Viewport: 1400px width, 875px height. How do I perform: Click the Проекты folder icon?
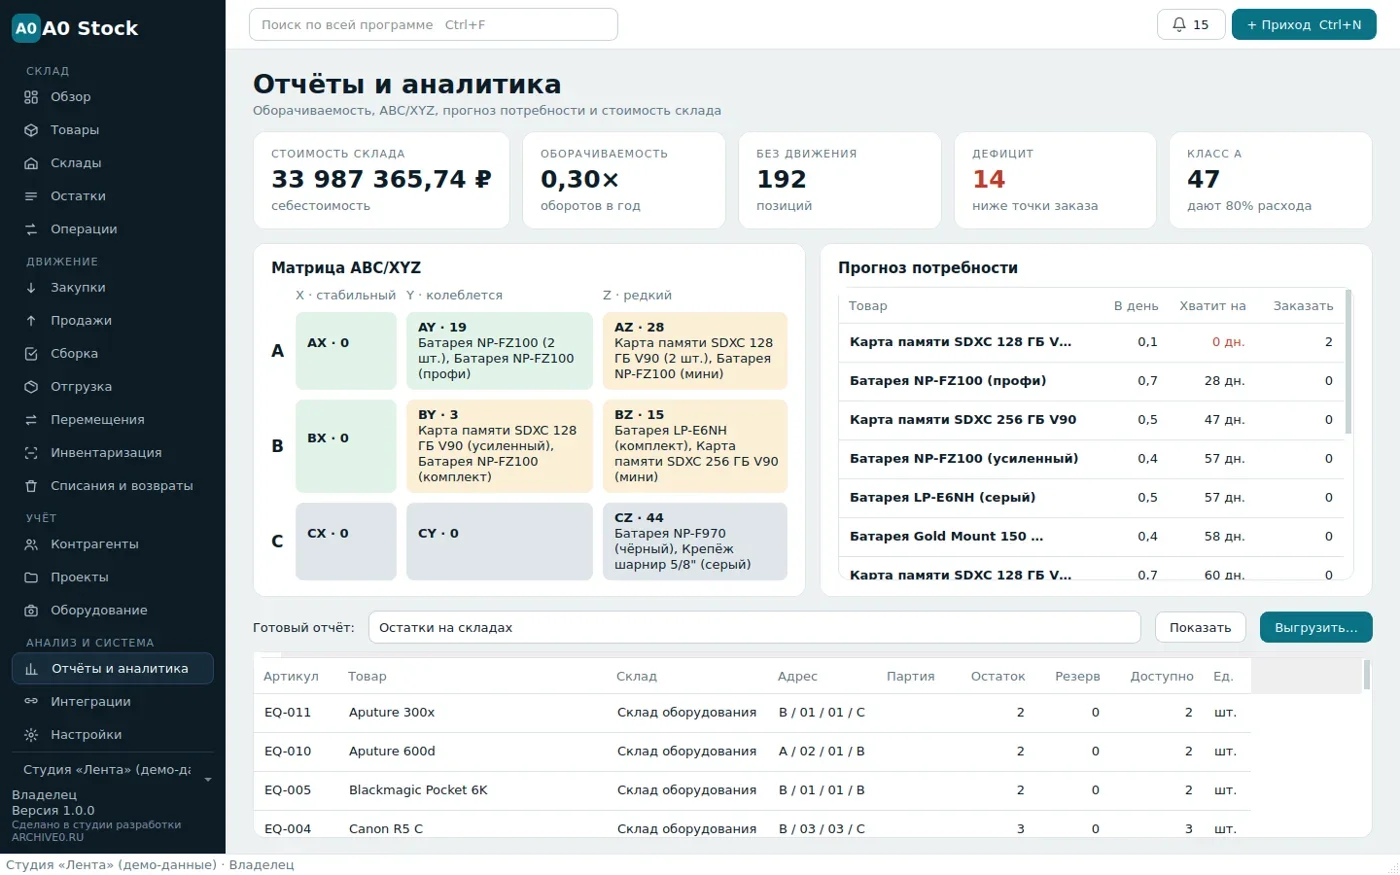click(31, 578)
